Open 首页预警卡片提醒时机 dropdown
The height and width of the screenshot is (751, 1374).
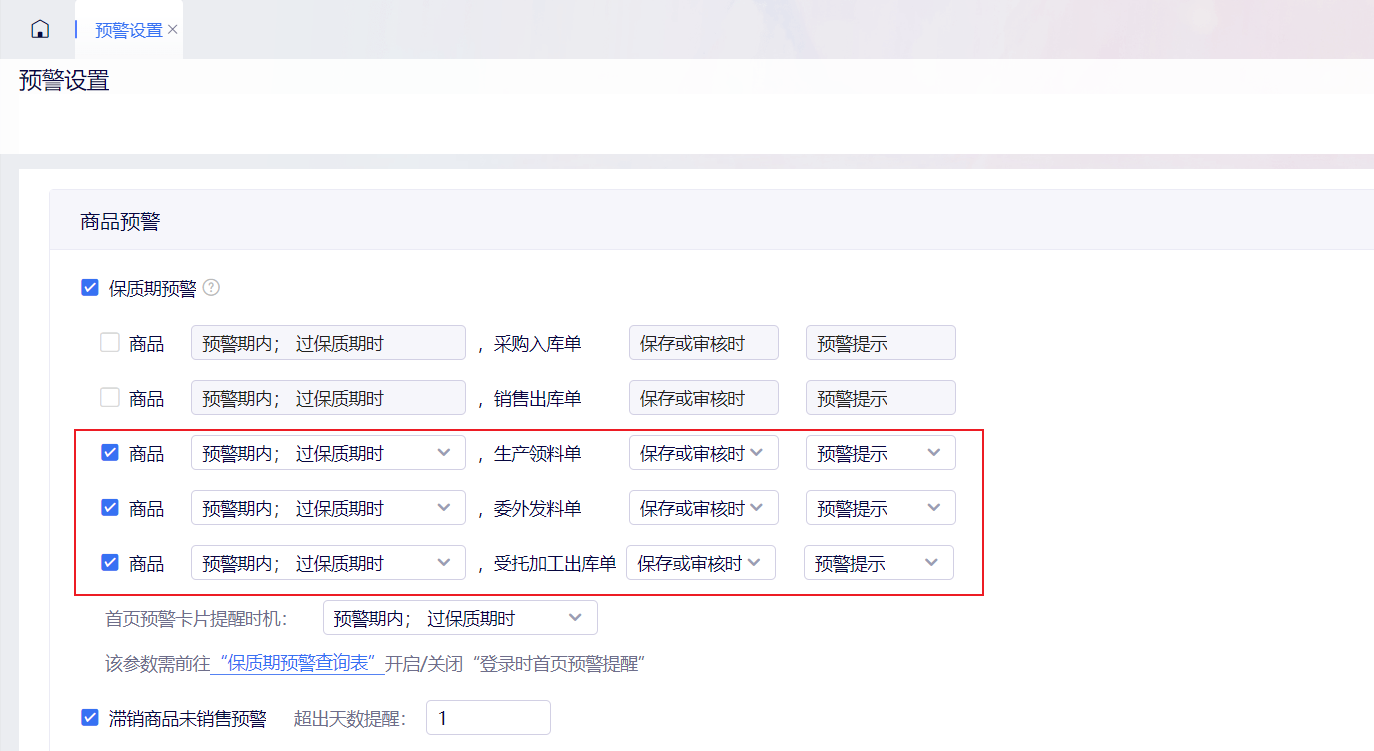tap(460, 618)
